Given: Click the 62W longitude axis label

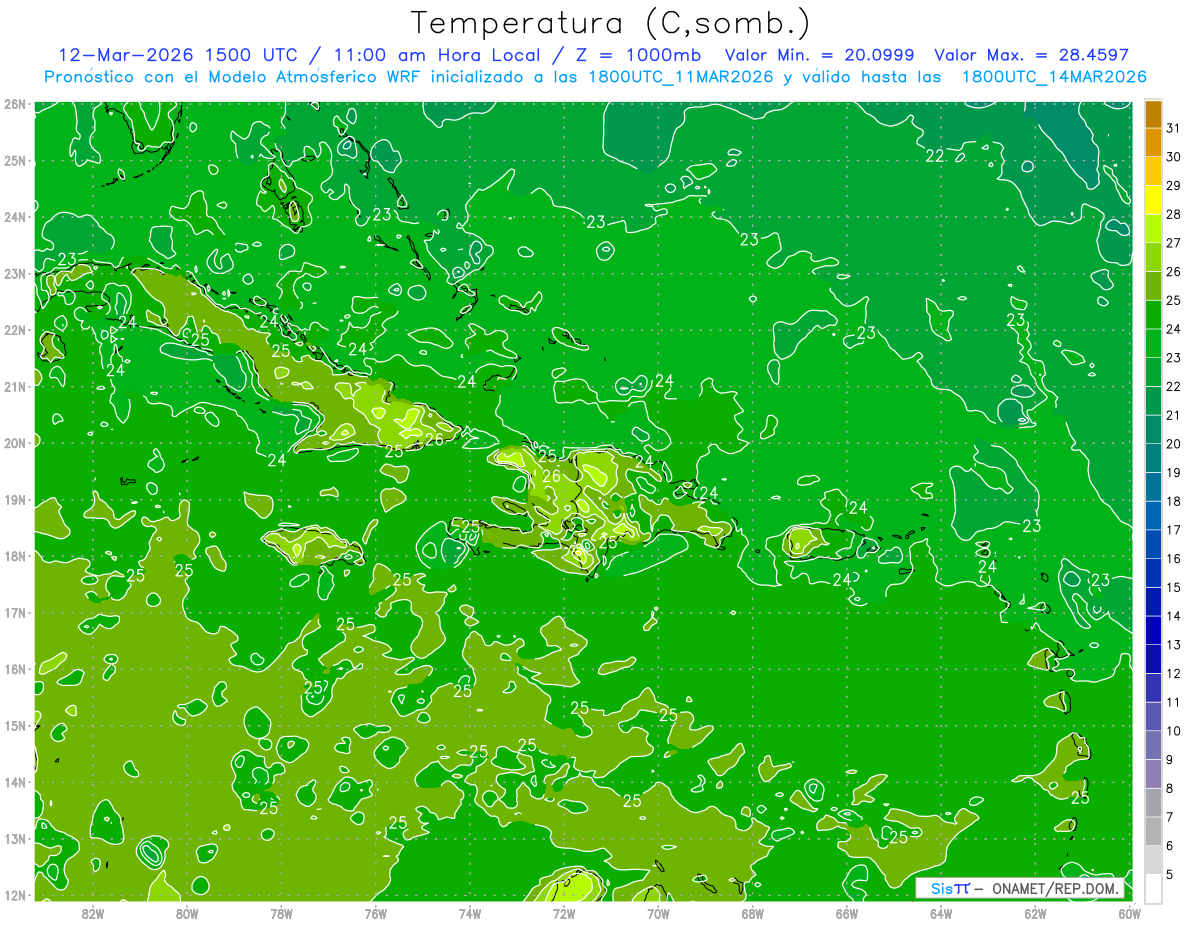Looking at the screenshot, I should [1034, 913].
